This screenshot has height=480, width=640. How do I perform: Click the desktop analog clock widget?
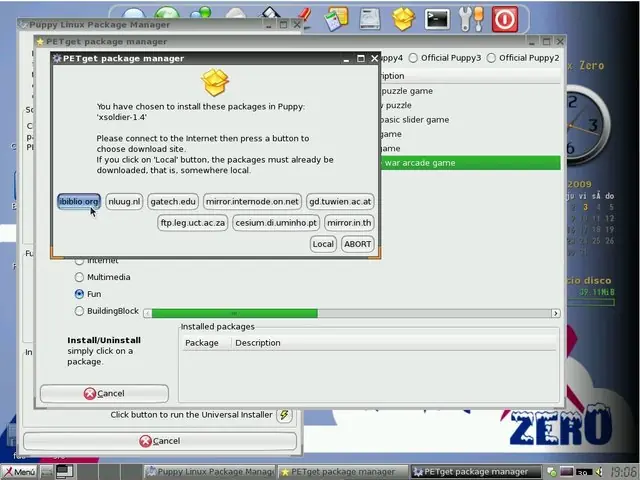tap(586, 124)
